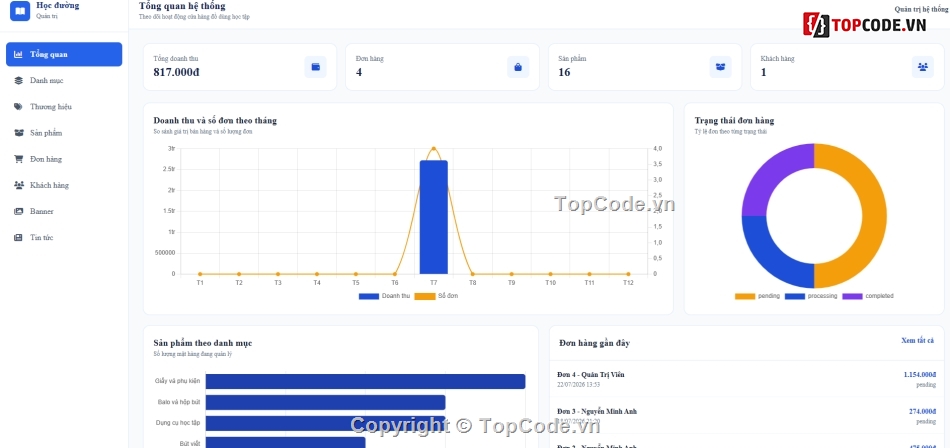Open the Danh mục menu item
This screenshot has width=950, height=448.
pos(64,81)
